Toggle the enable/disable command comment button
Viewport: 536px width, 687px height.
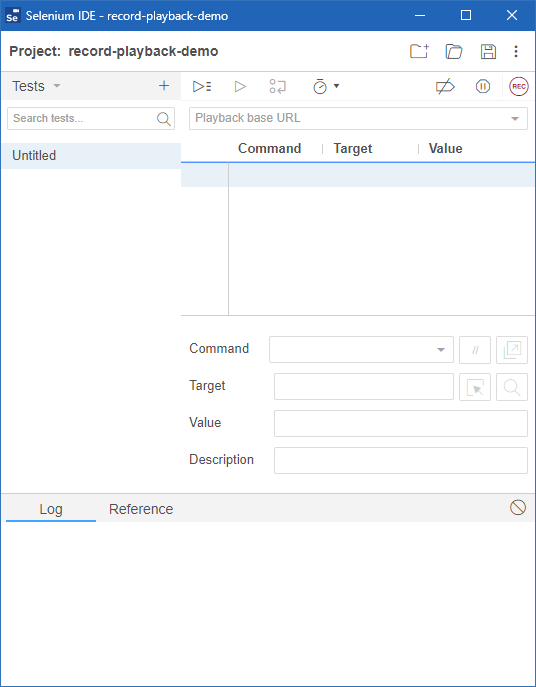pyautogui.click(x=475, y=350)
